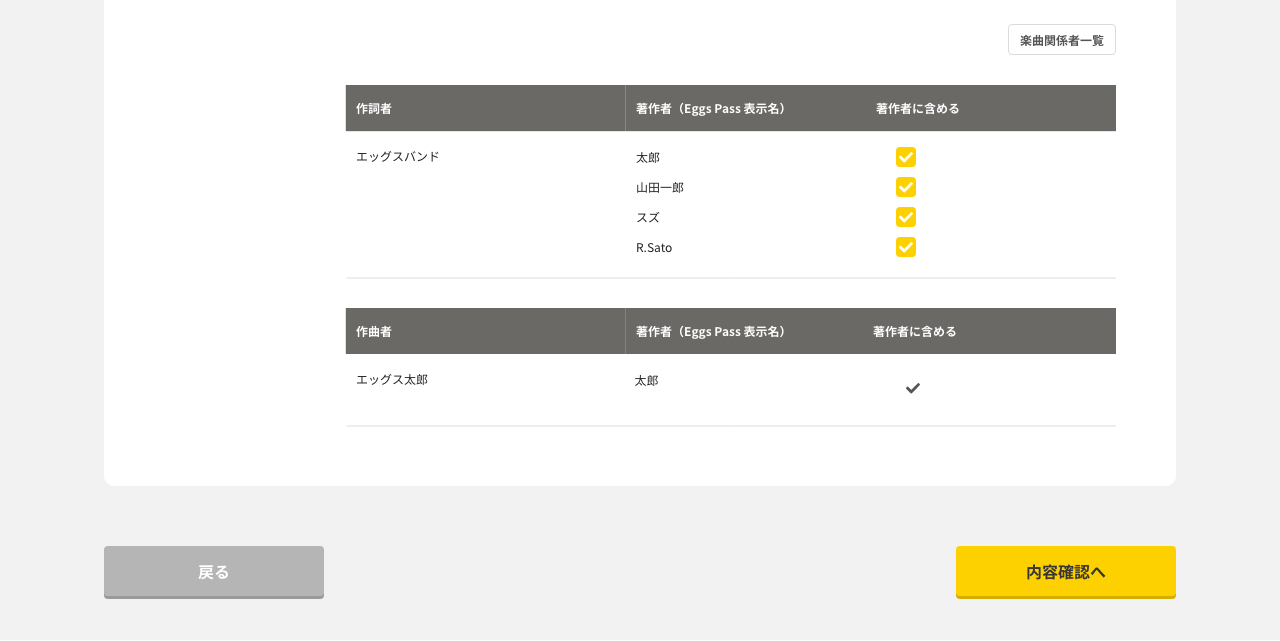
Task: Click the スズ author name
Action: (x=648, y=218)
